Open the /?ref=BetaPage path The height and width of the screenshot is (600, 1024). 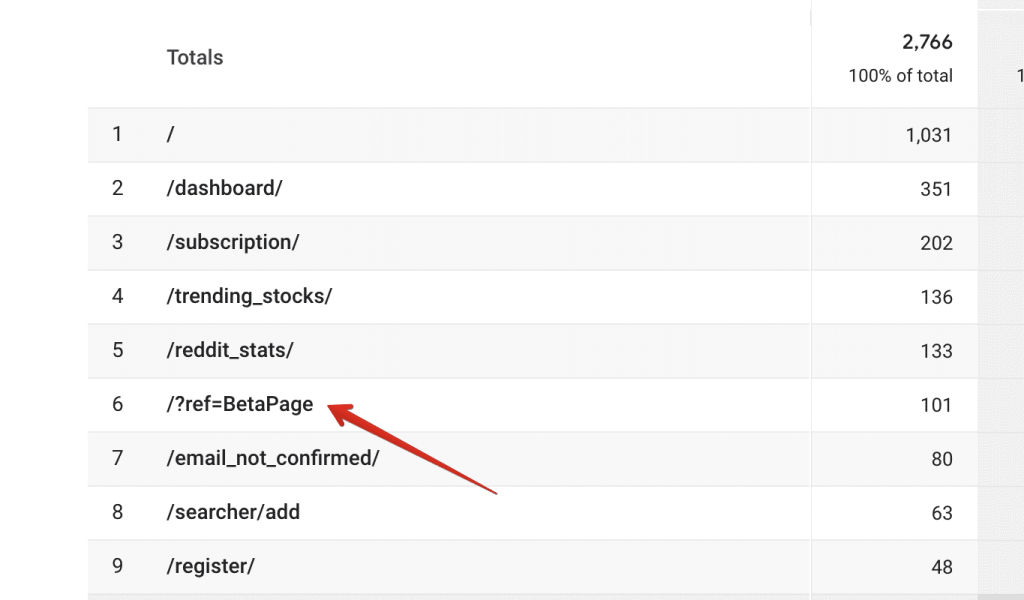coord(240,404)
